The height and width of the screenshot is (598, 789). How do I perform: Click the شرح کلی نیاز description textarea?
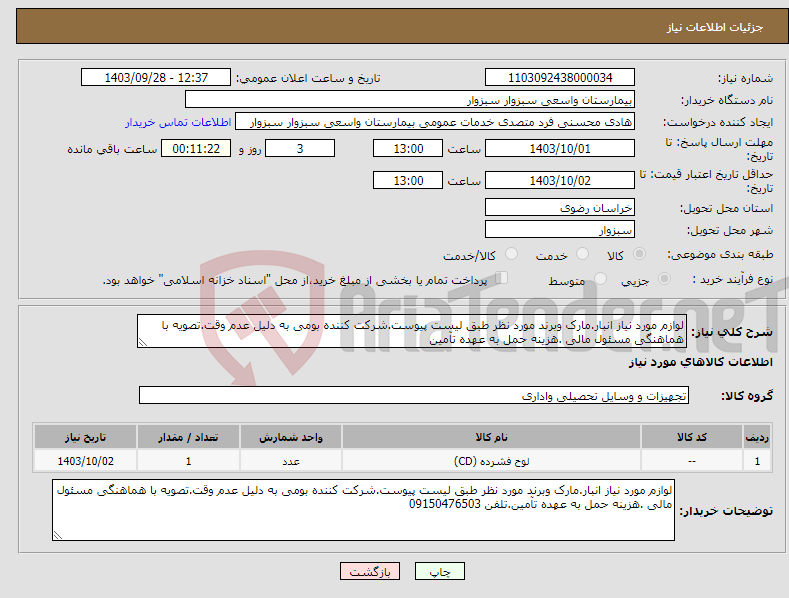click(x=412, y=331)
